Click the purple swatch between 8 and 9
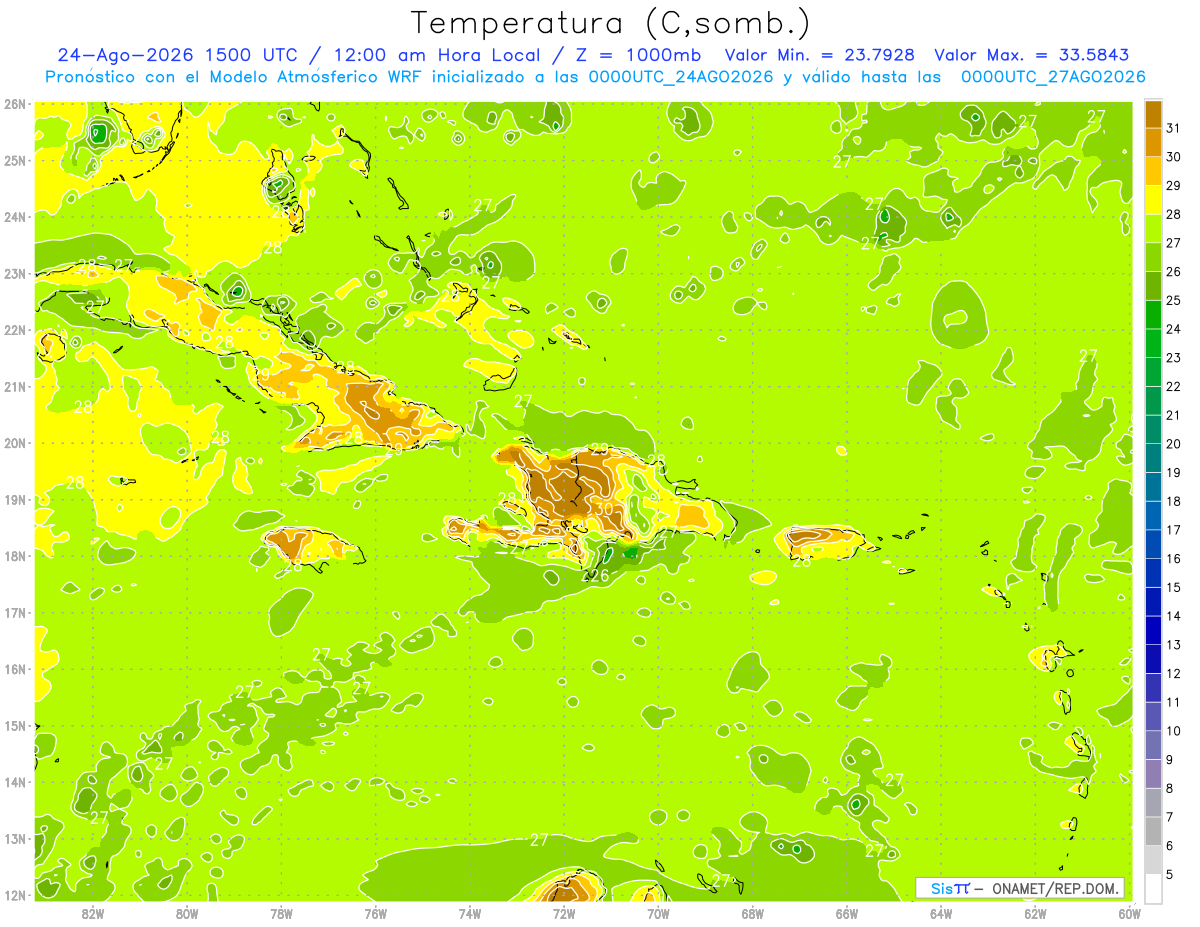1200x927 pixels. (x=1153, y=775)
